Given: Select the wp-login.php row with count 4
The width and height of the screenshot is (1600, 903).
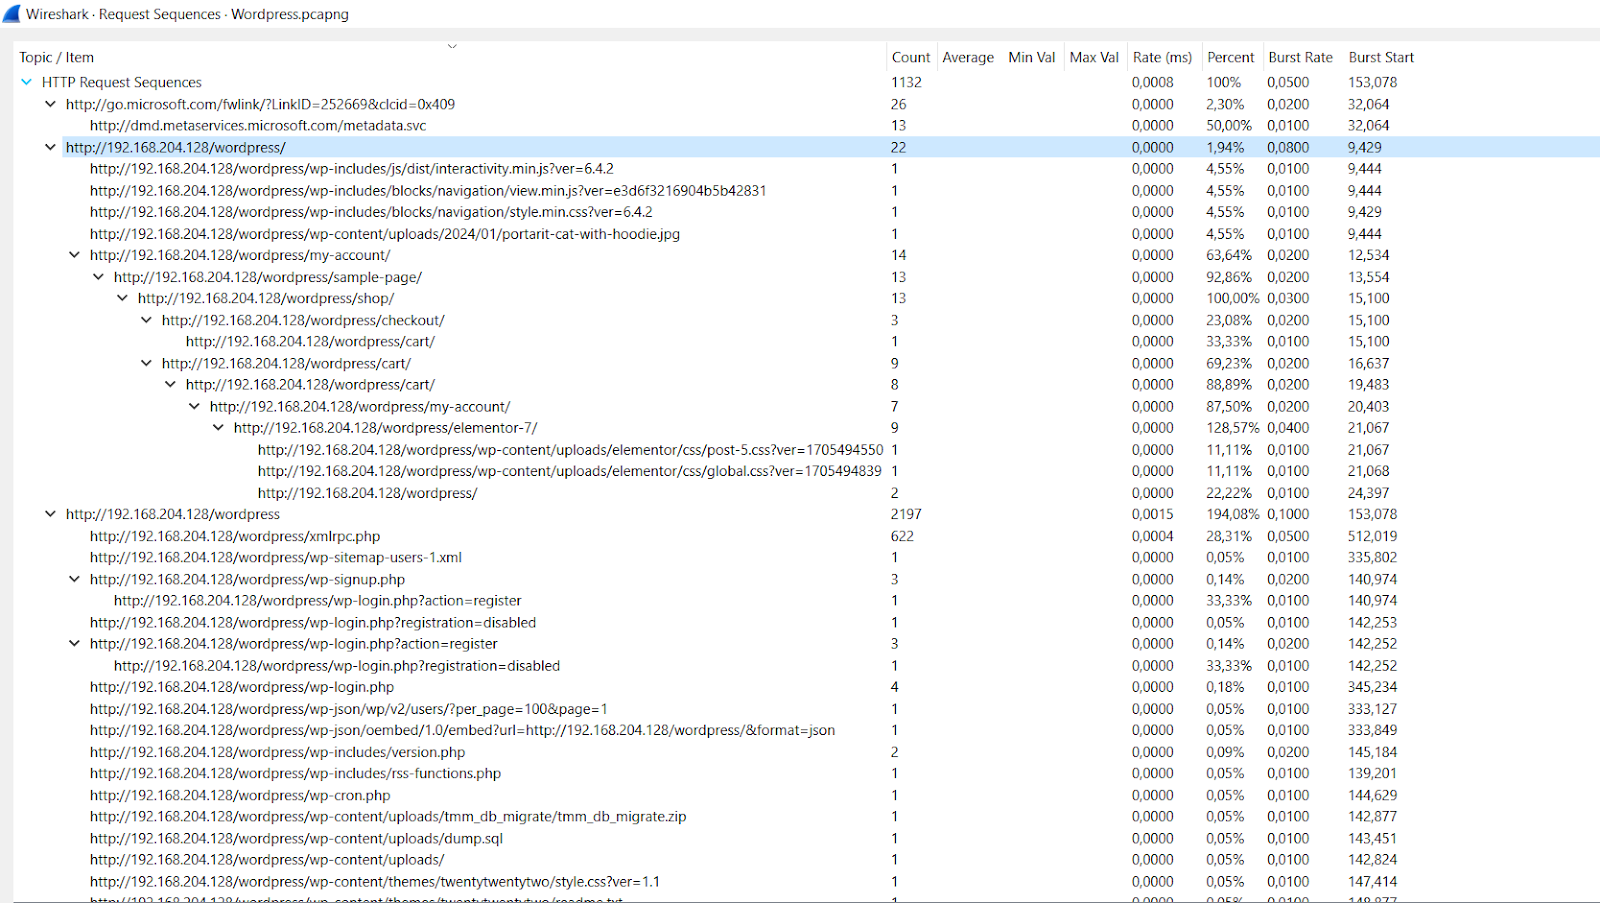Looking at the screenshot, I should point(806,687).
